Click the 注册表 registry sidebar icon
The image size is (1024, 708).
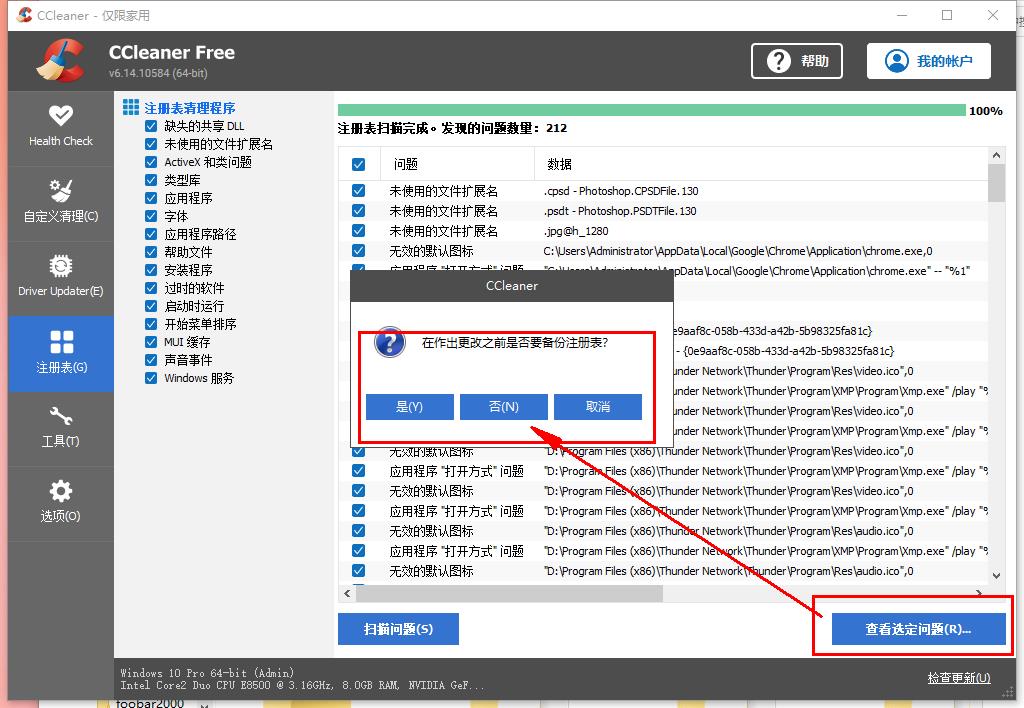(60, 353)
